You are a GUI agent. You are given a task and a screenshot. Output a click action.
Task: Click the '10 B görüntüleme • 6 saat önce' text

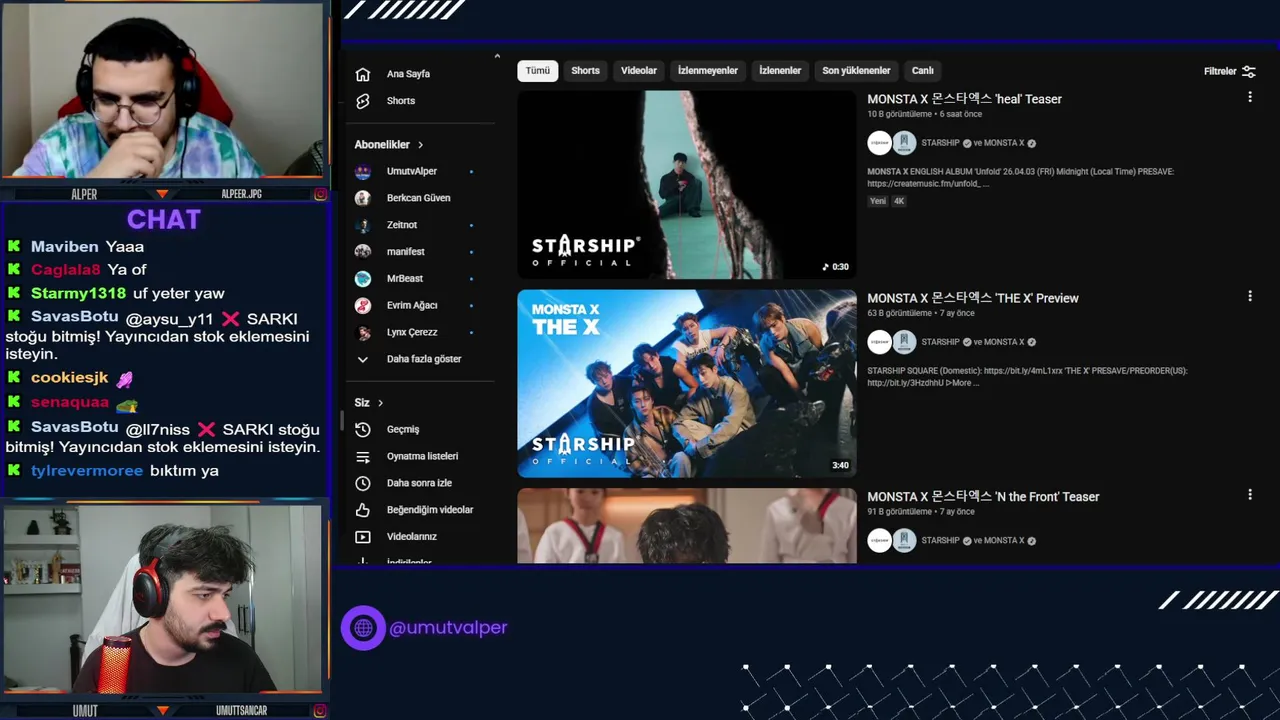tap(924, 114)
